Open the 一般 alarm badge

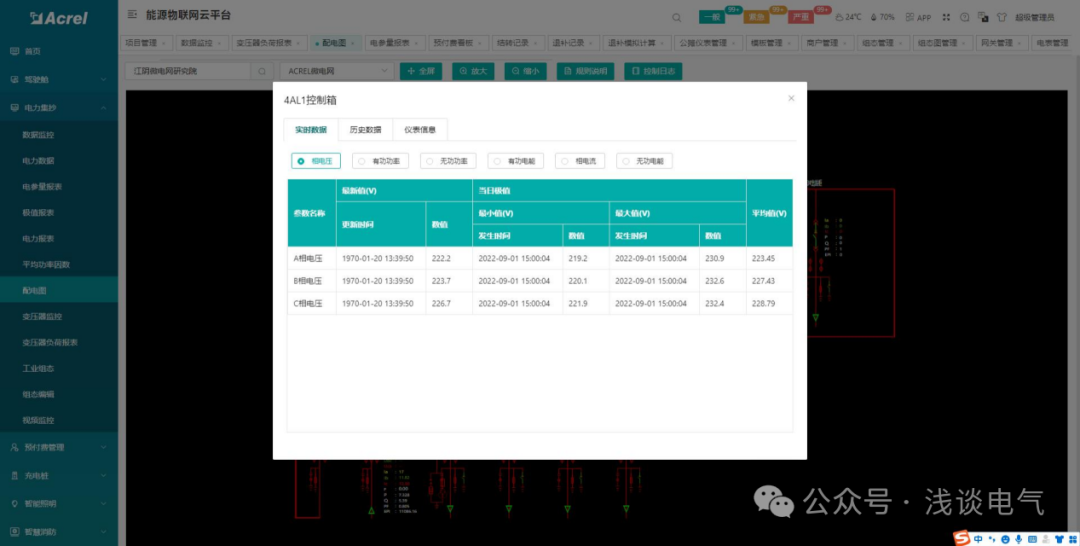tap(712, 17)
